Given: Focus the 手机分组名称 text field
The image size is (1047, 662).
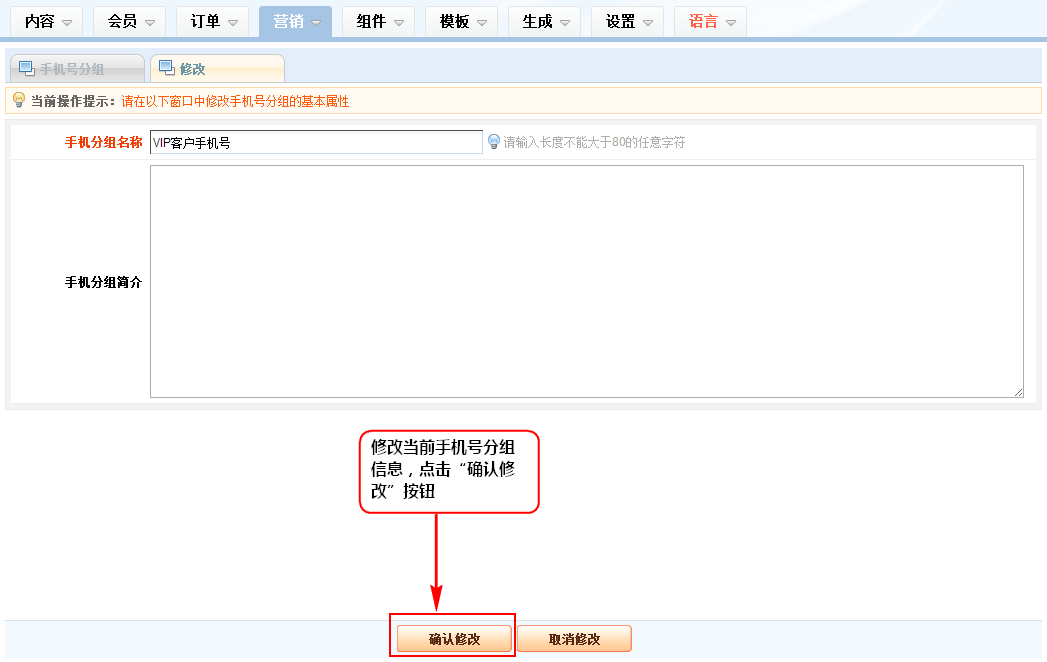Looking at the screenshot, I should tap(316, 143).
